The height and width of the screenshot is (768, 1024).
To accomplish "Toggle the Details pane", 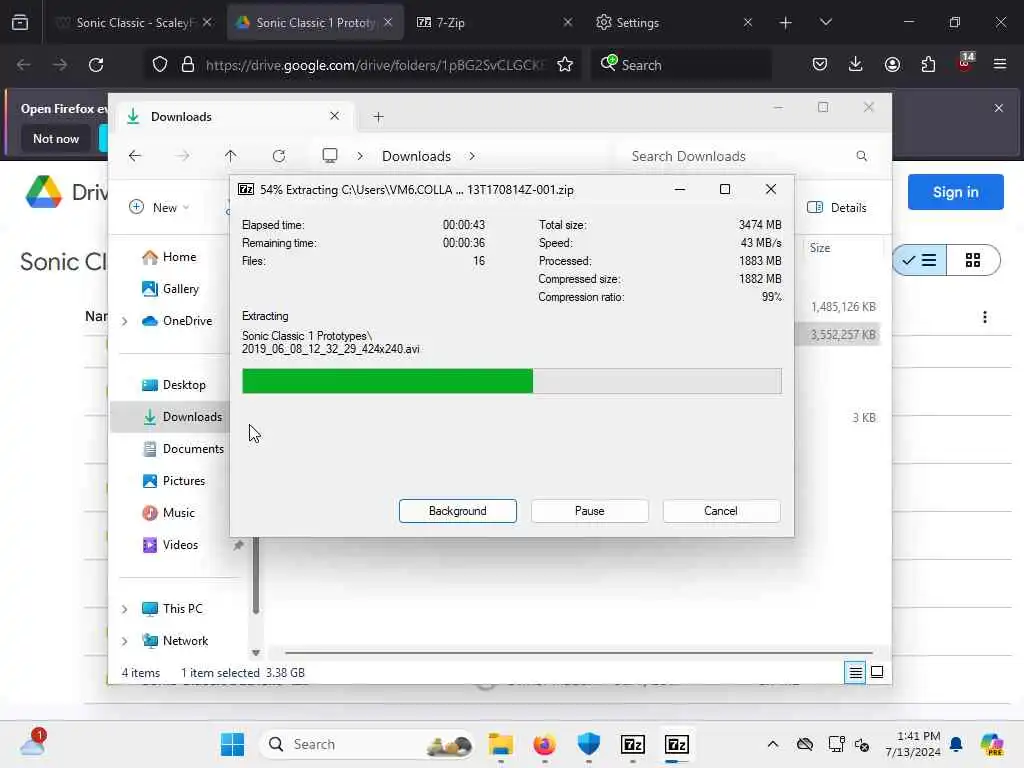I will coord(837,208).
